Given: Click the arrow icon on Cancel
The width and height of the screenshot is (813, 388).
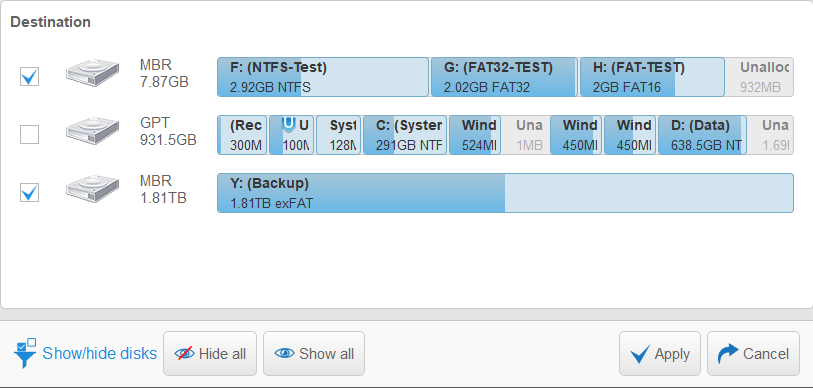Looking at the screenshot, I should [x=728, y=354].
